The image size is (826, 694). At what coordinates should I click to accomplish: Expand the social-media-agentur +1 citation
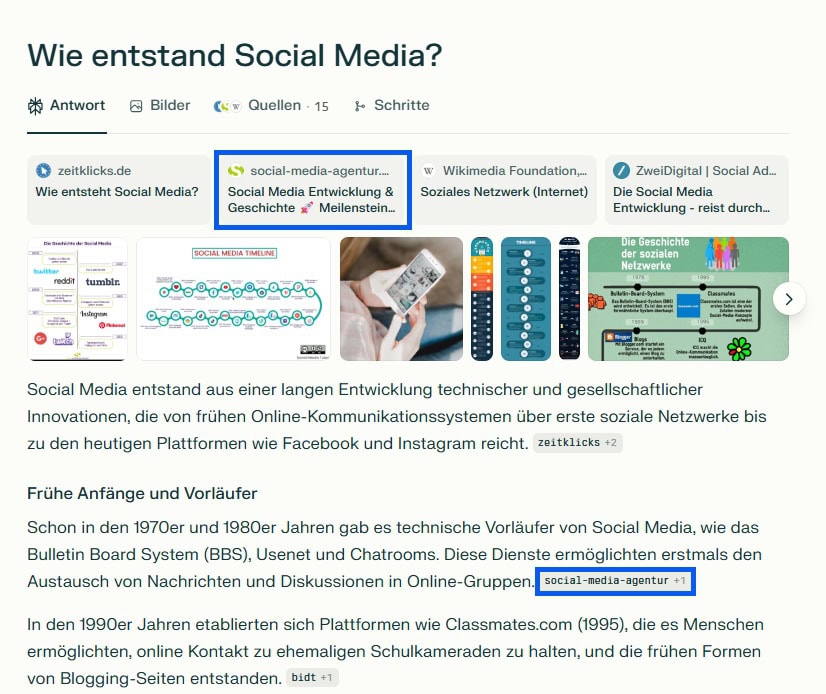[616, 581]
